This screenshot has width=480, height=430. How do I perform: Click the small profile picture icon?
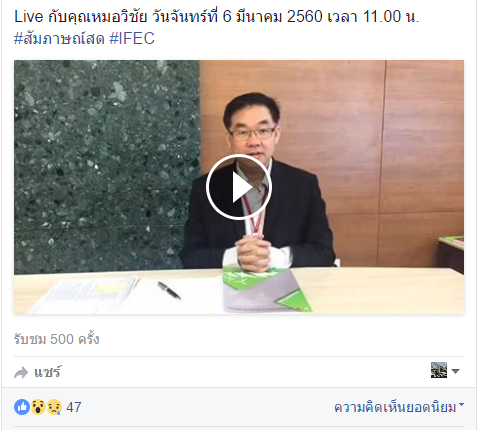pos(439,370)
